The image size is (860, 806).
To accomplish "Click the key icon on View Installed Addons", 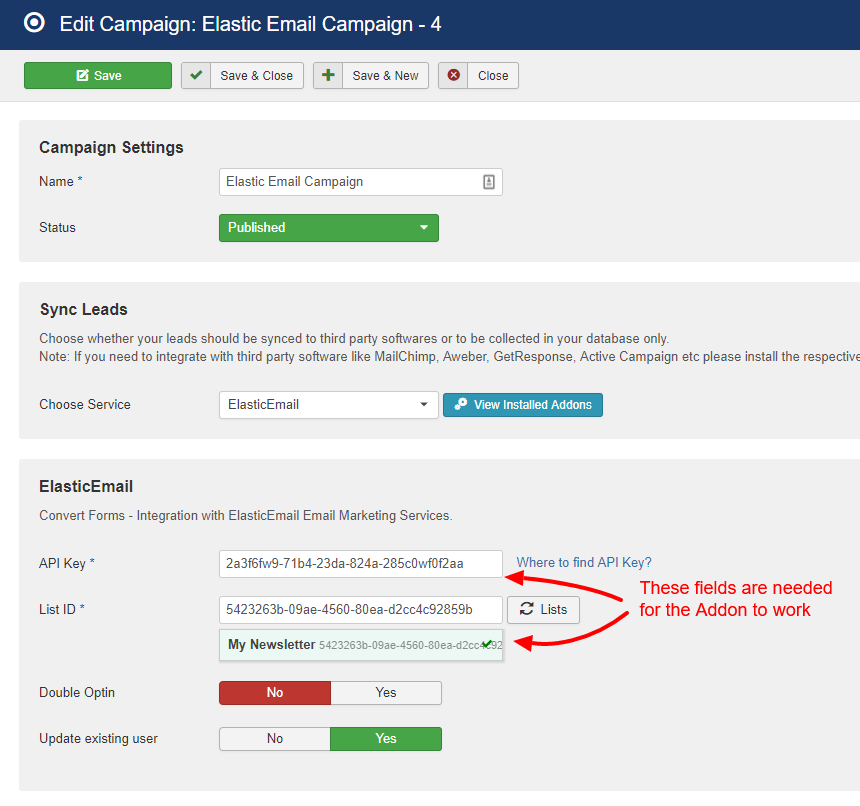I will tap(461, 404).
